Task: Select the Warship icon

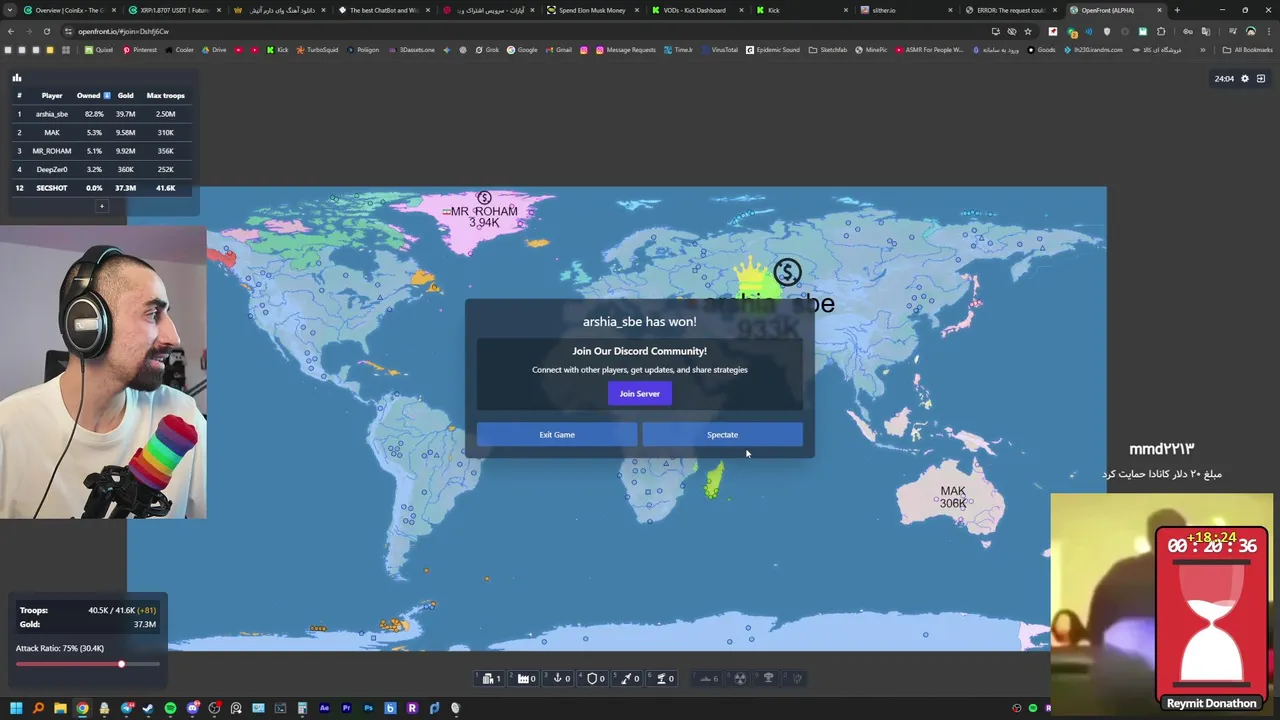Action: [706, 678]
